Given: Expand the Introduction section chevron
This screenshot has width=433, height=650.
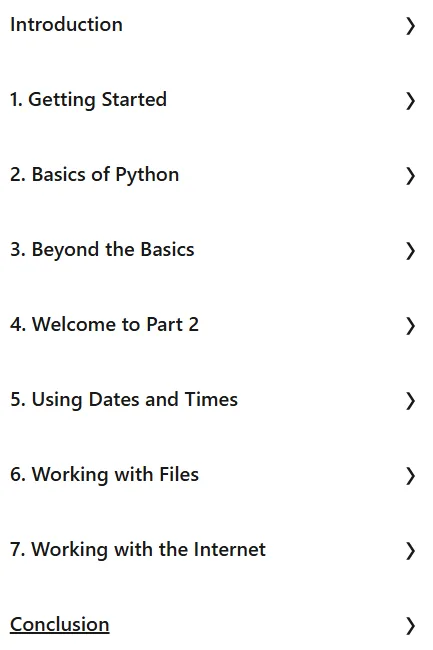Looking at the screenshot, I should pos(410,26).
